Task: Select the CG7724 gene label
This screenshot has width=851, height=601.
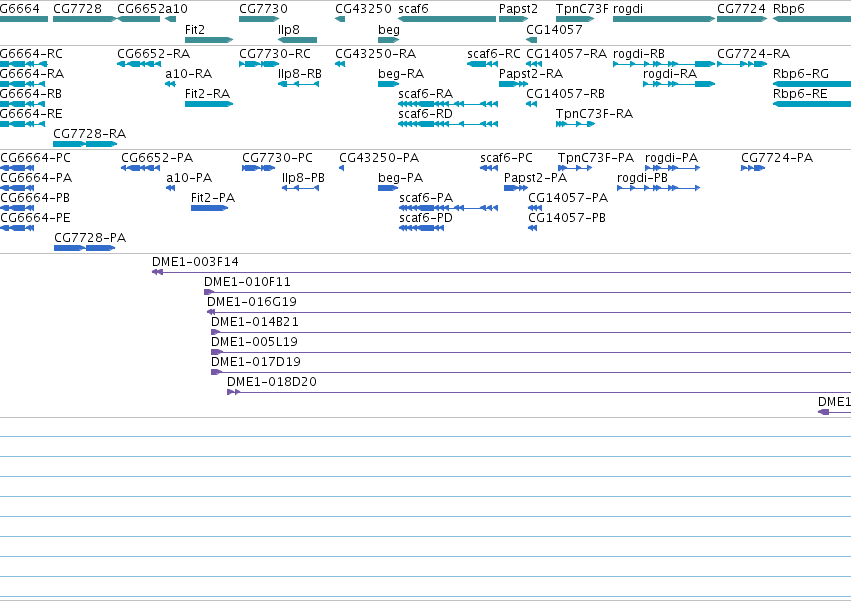Action: (x=741, y=9)
